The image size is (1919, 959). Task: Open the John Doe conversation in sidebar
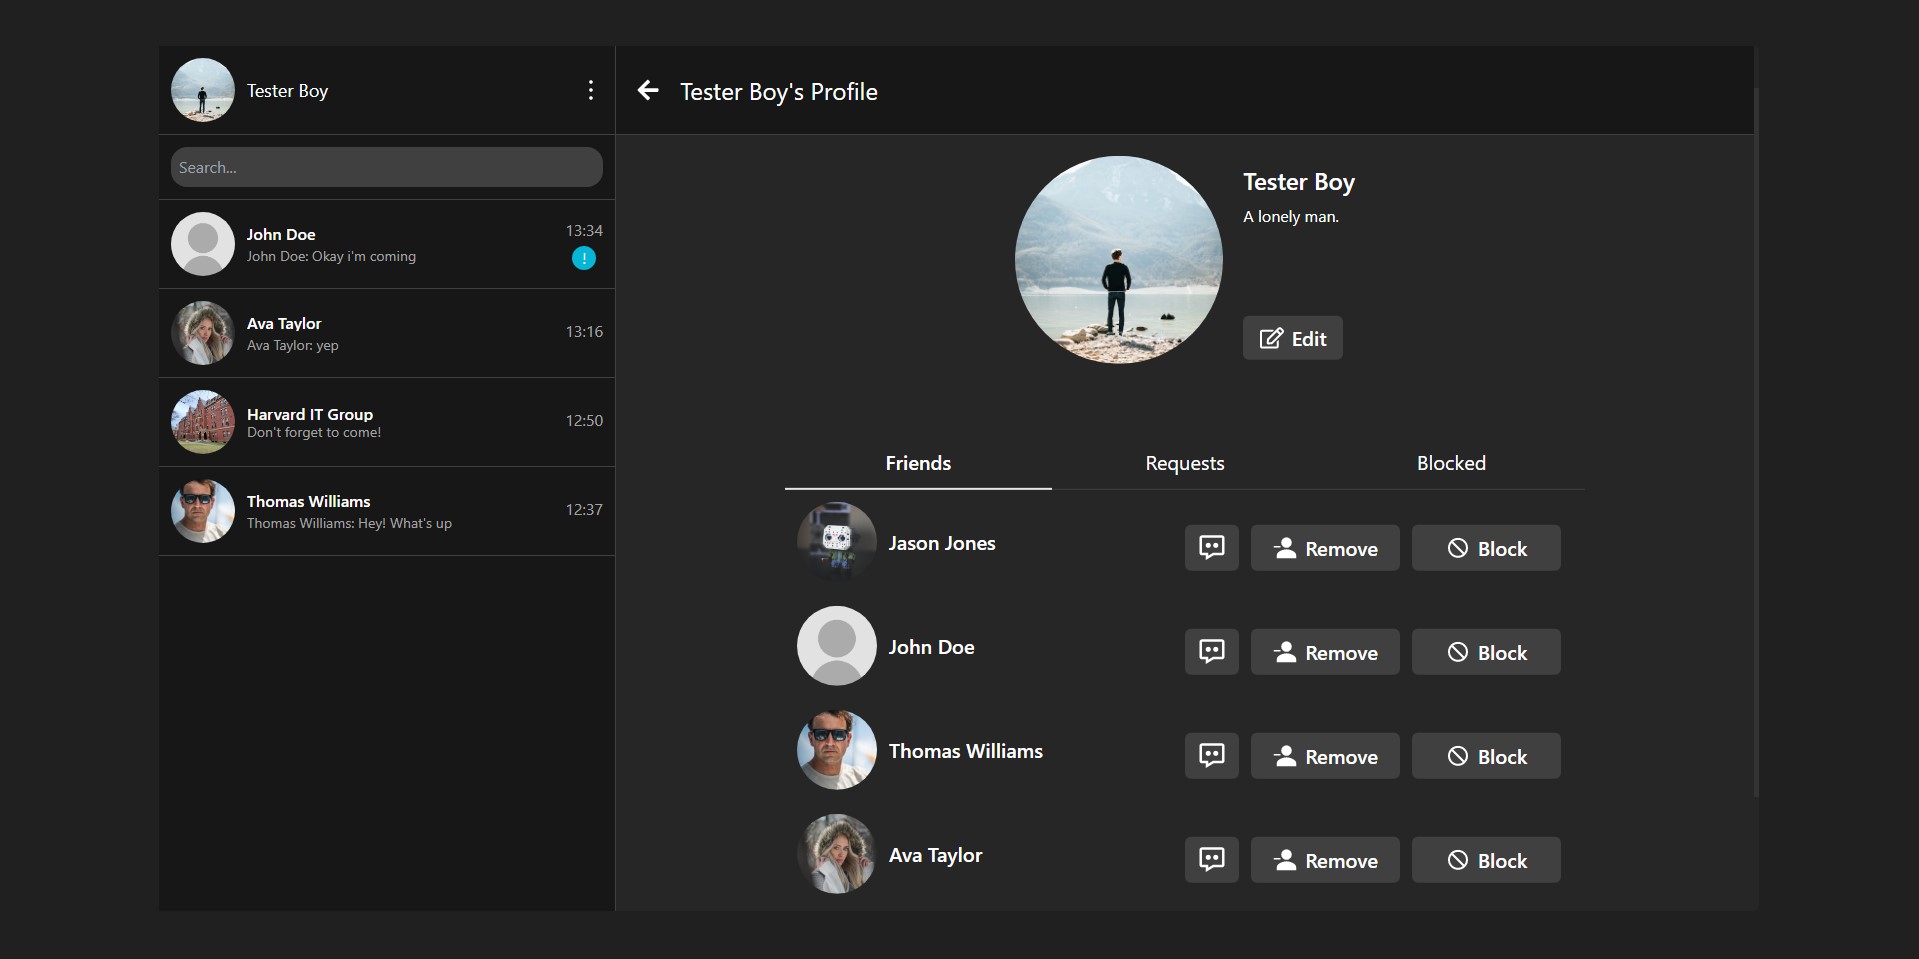pos(387,244)
